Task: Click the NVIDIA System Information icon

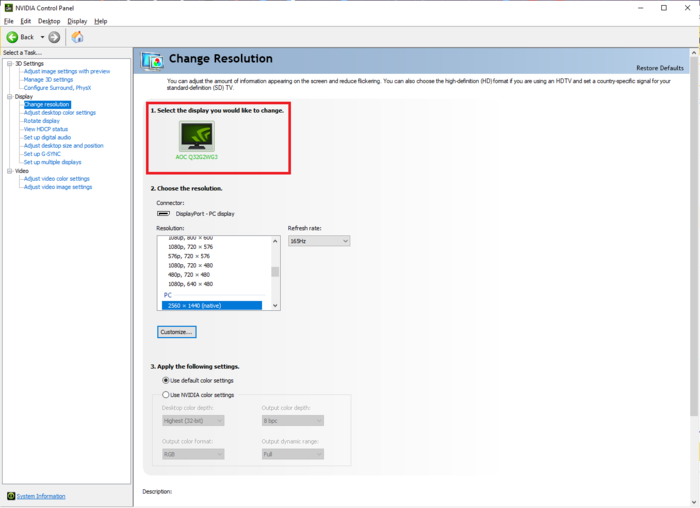Action: (11, 496)
